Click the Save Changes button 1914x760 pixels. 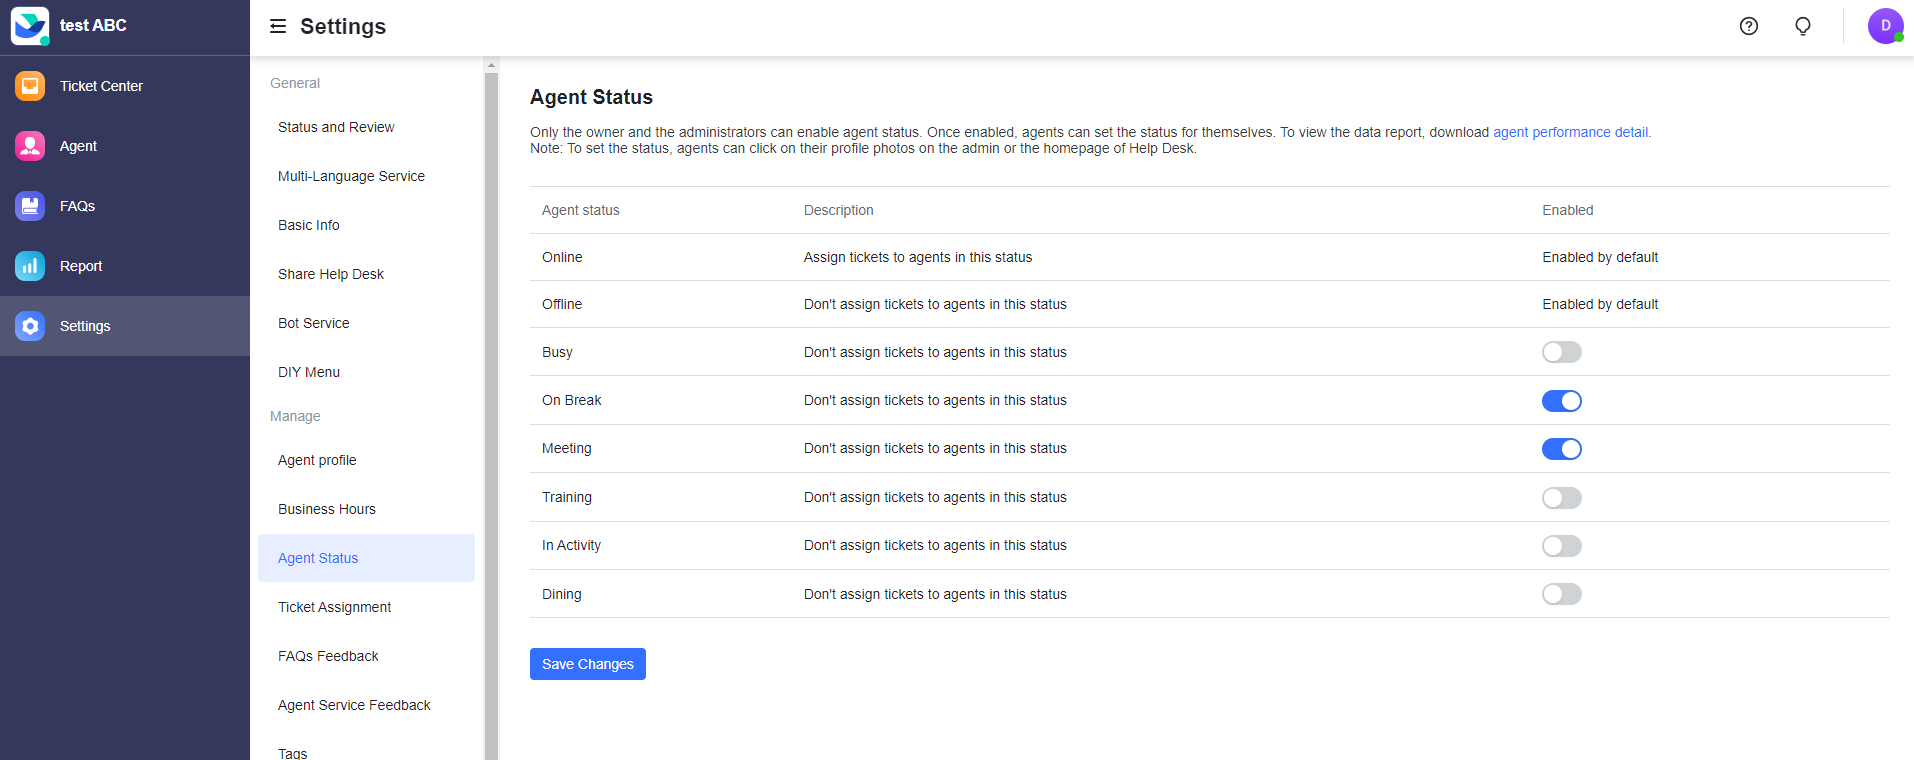click(x=587, y=664)
